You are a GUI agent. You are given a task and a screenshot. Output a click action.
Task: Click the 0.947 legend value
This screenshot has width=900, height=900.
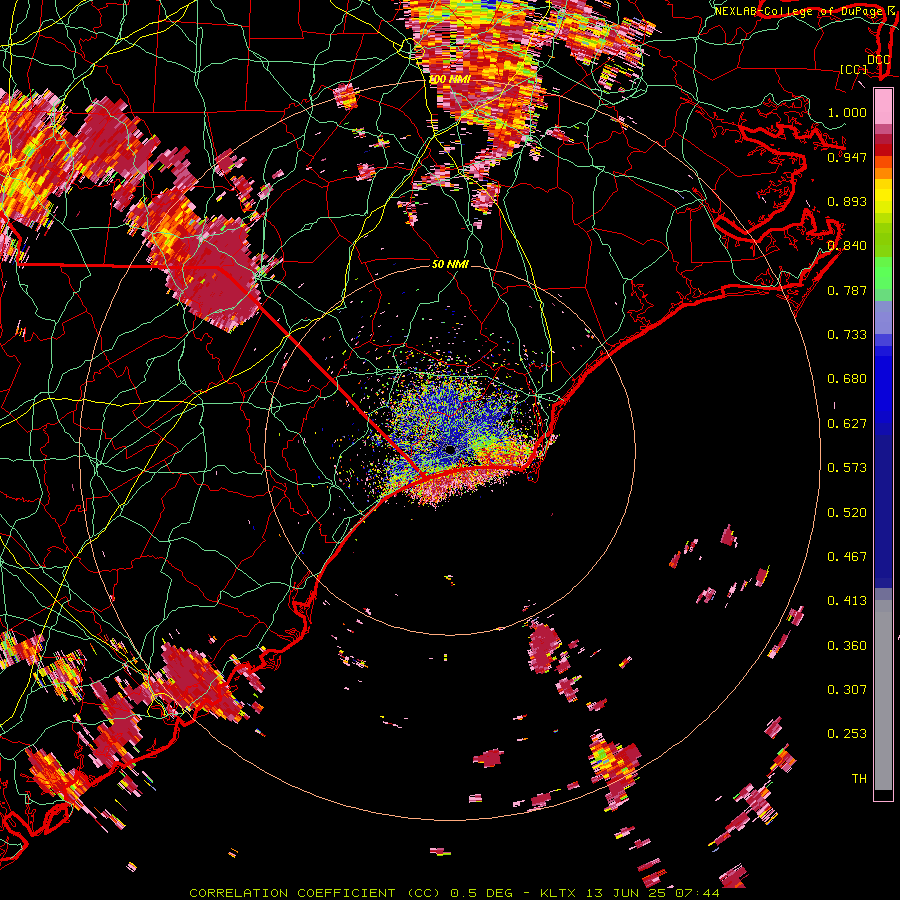(x=847, y=157)
